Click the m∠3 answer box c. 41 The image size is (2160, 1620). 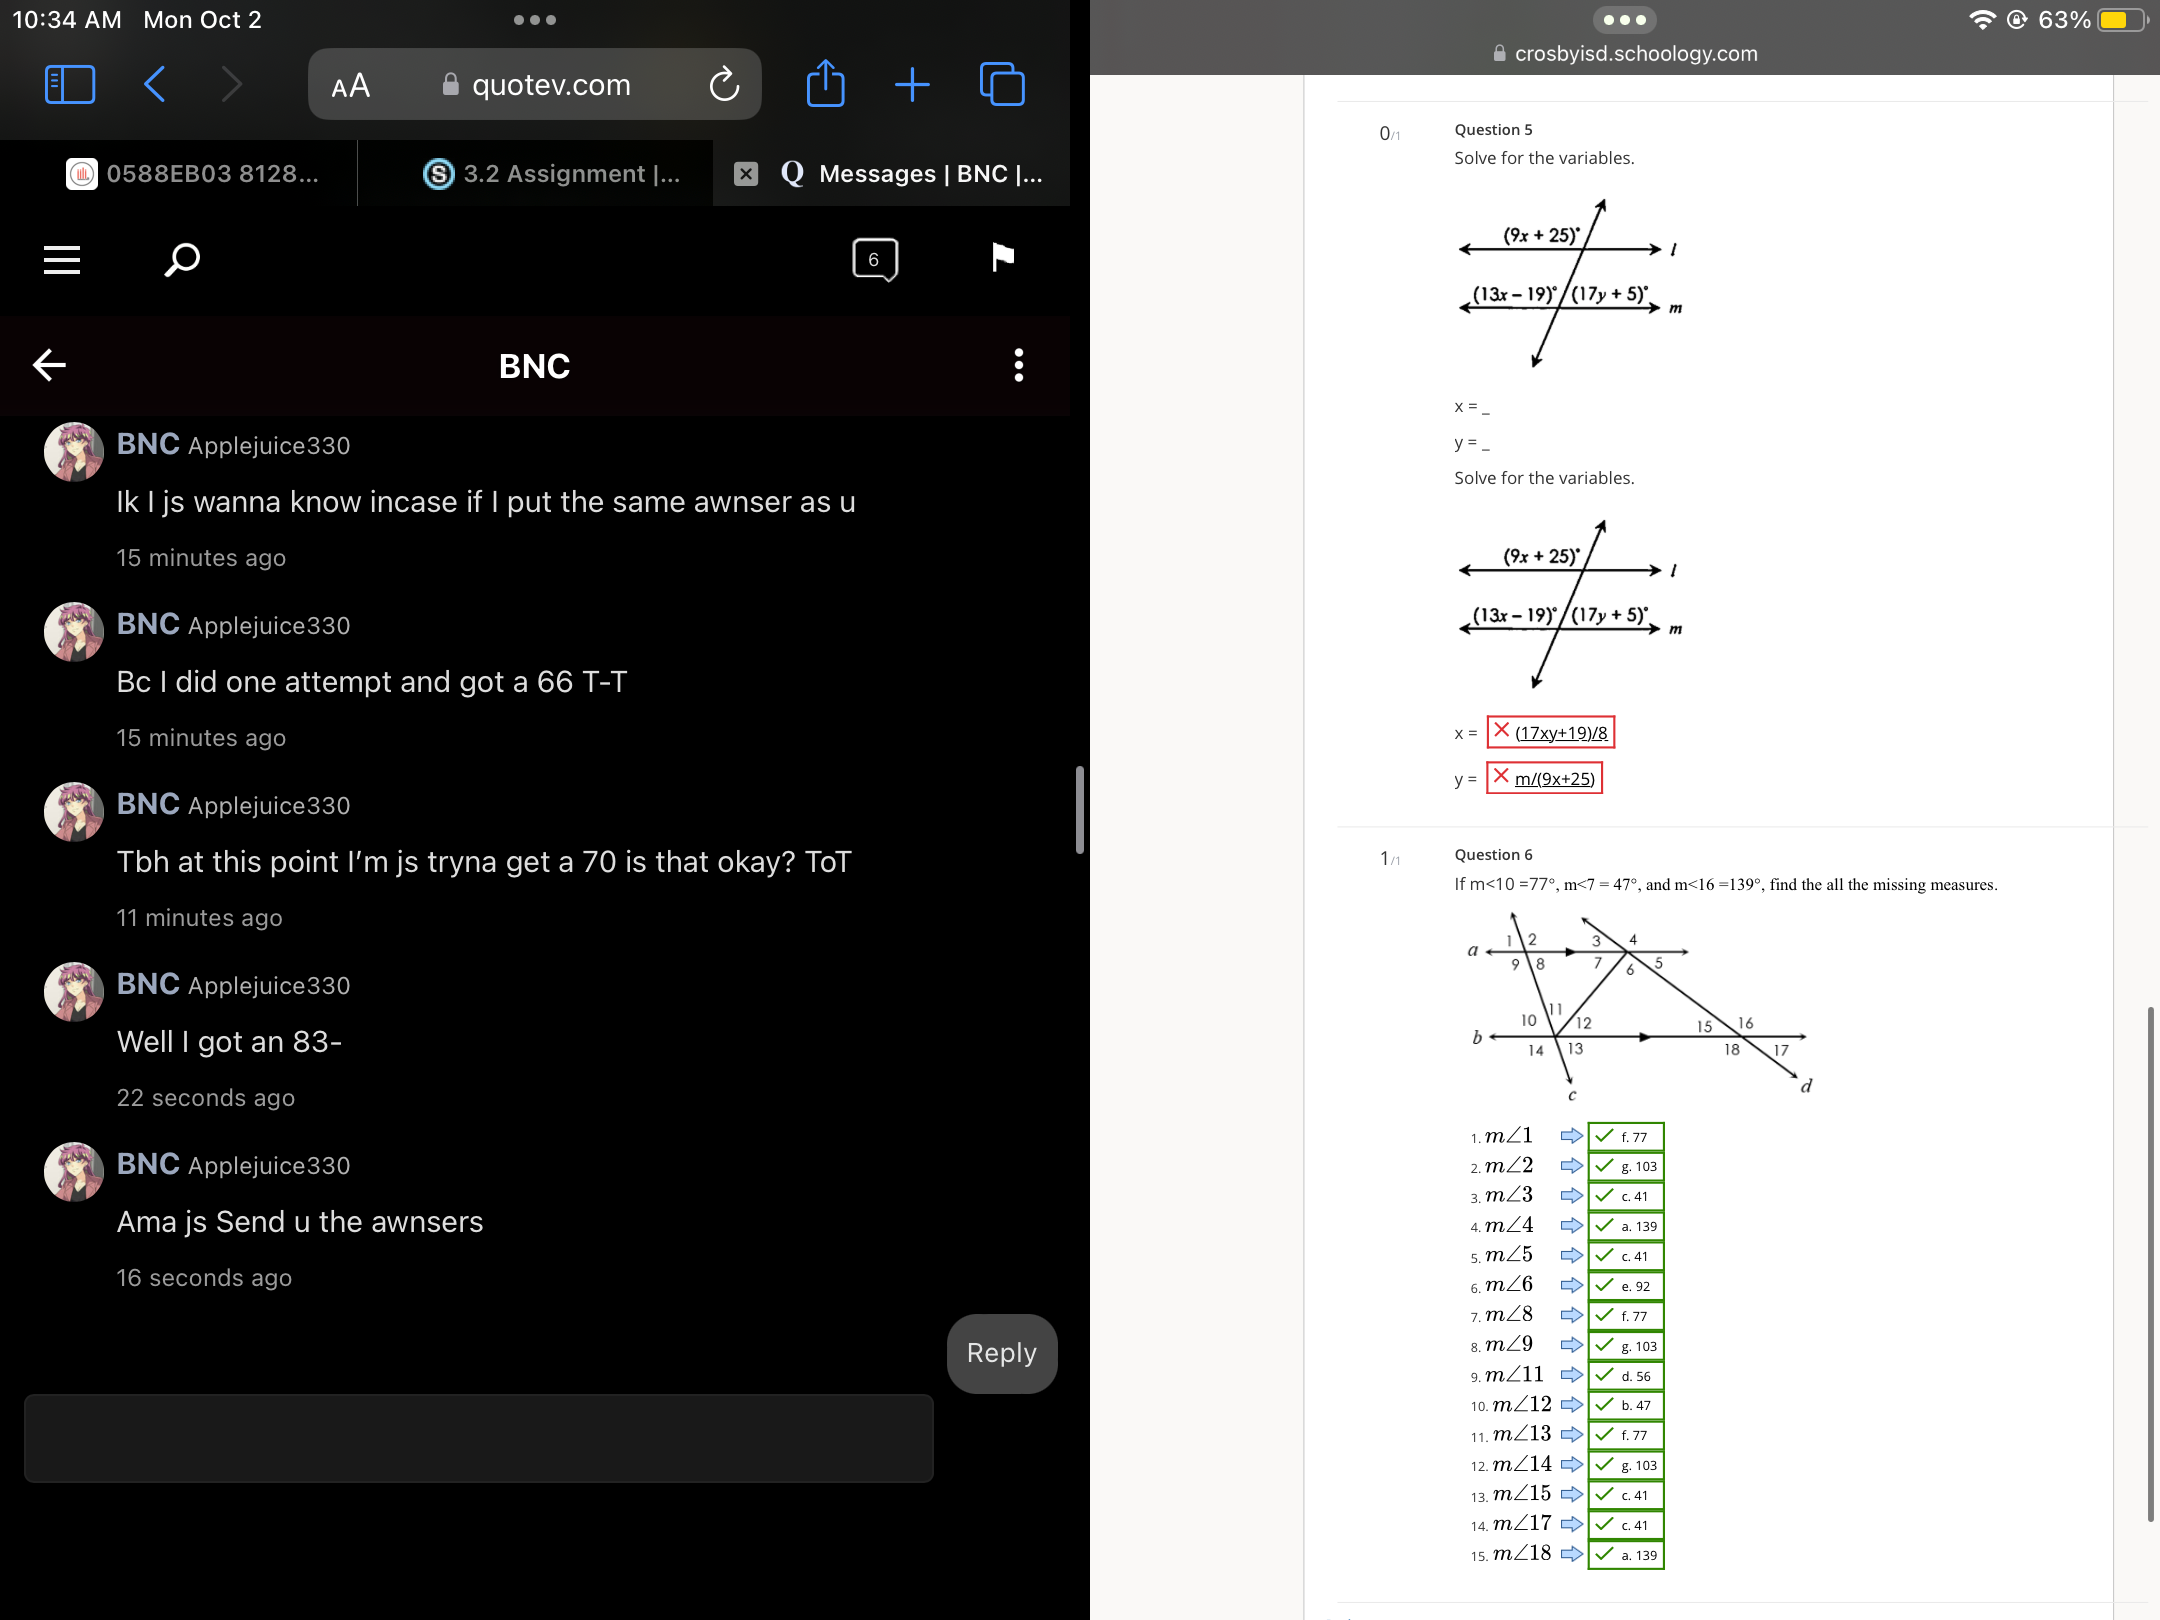[1626, 1196]
